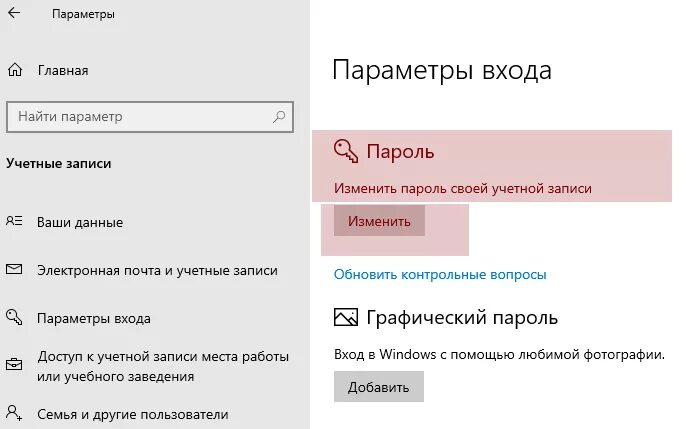
Task: Go to Главная settings page
Action: click(x=63, y=70)
